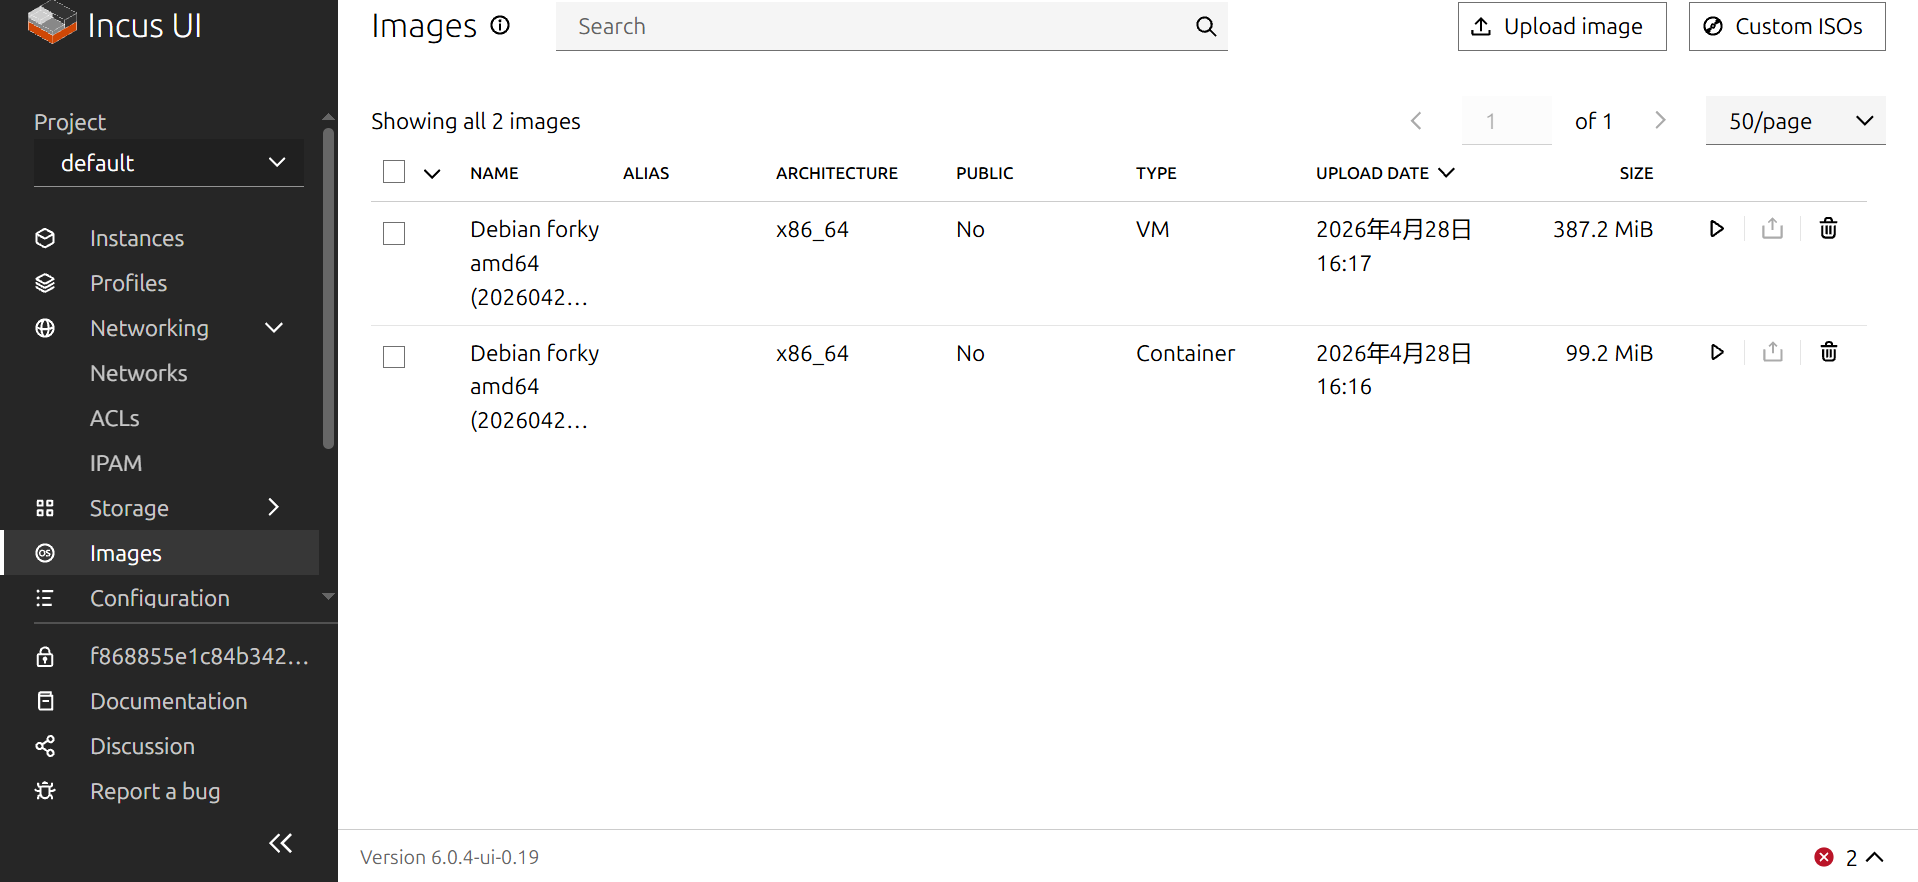Image resolution: width=1918 pixels, height=882 pixels.
Task: Check the Debian forky VM row checkbox
Action: (x=394, y=234)
